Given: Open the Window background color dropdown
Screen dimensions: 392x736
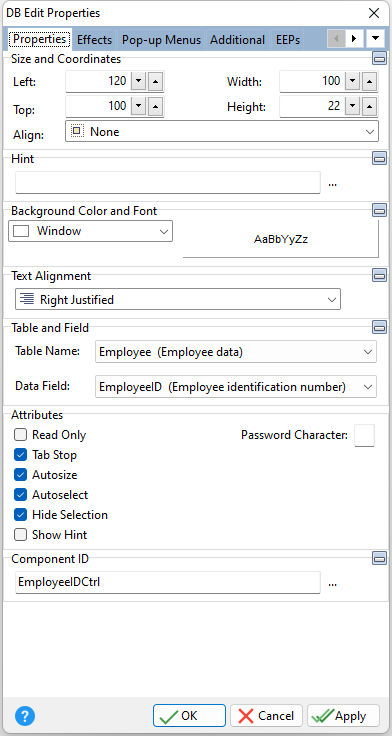Looking at the screenshot, I should (91, 231).
